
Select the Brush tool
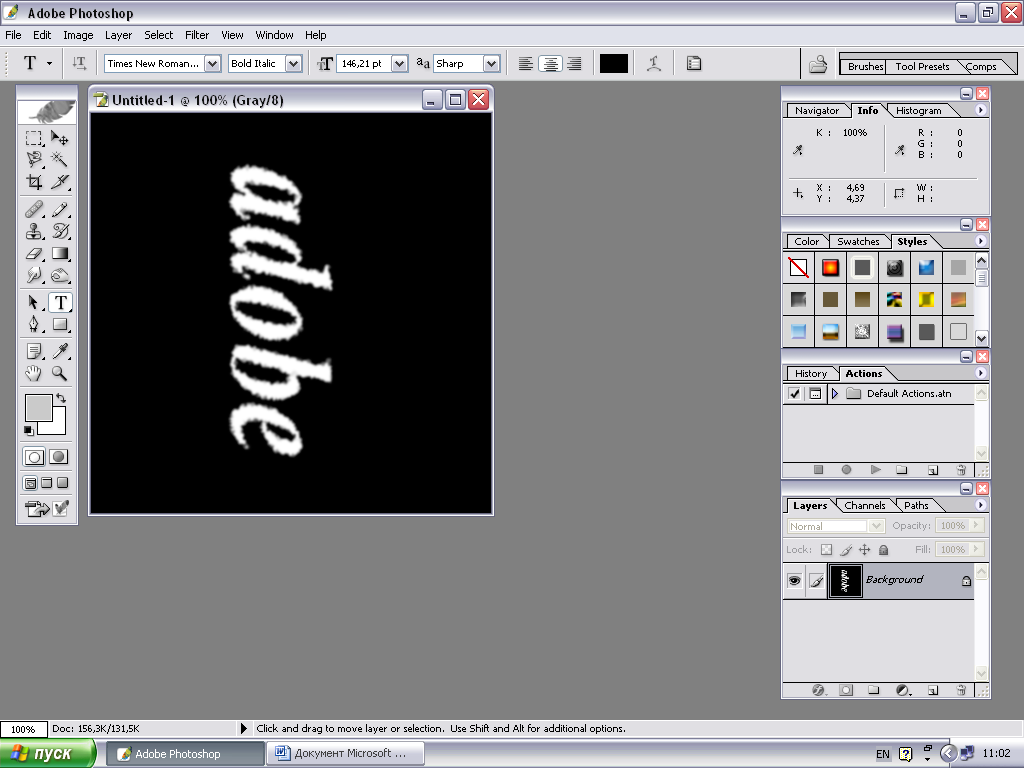(59, 210)
